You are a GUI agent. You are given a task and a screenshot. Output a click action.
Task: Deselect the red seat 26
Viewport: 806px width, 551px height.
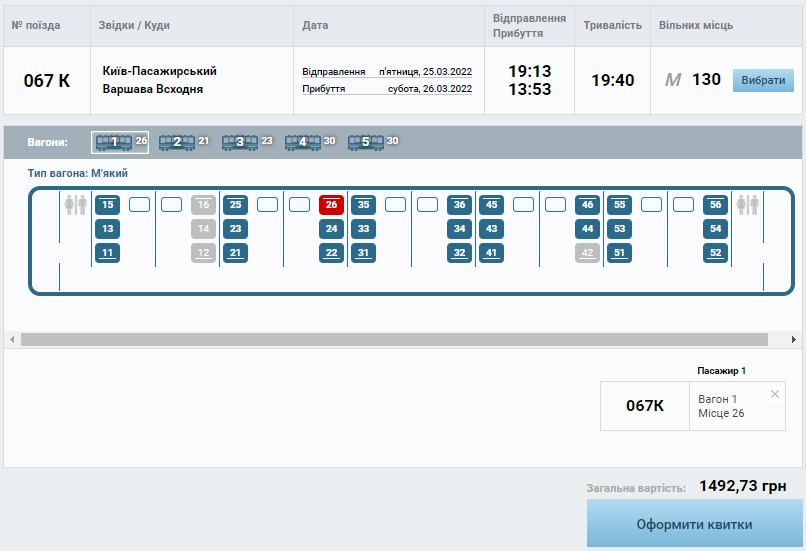(x=332, y=205)
